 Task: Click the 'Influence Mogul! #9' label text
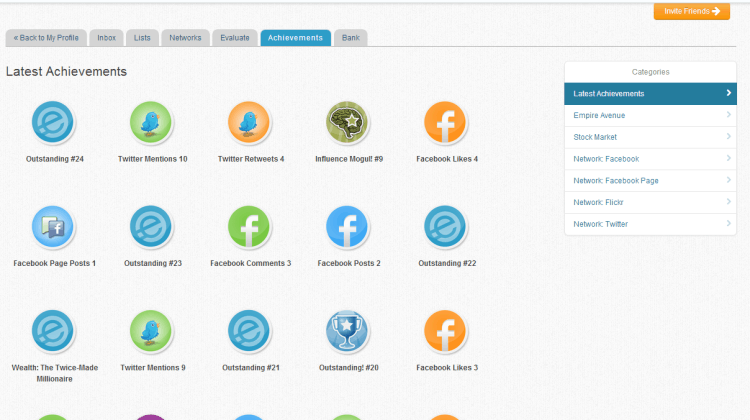(x=349, y=159)
